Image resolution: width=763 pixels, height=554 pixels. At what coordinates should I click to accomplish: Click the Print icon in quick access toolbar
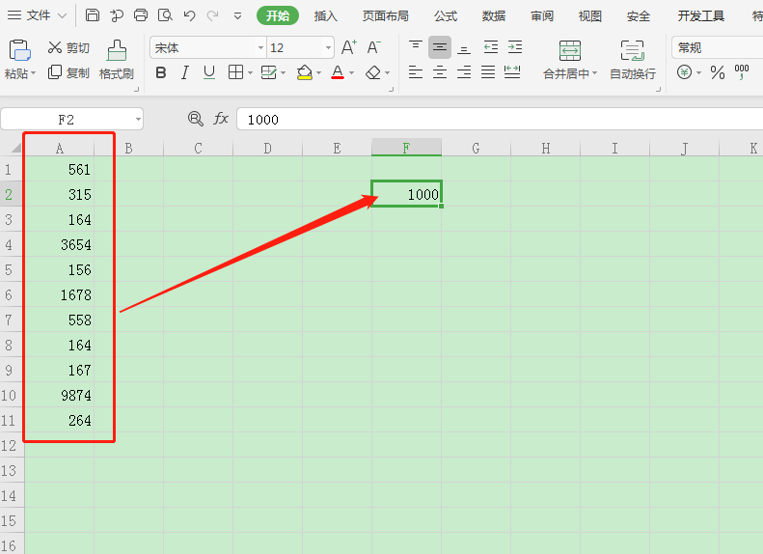(141, 15)
